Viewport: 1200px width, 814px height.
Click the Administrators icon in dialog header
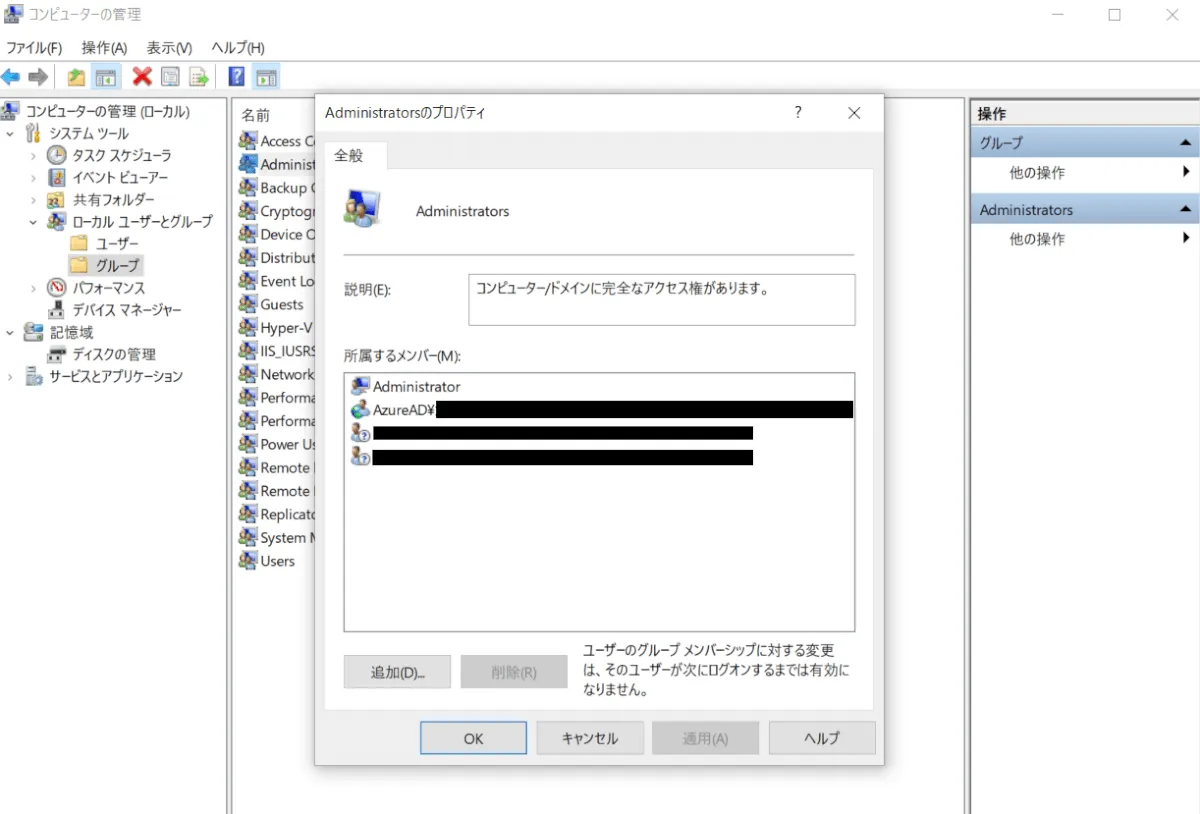point(361,207)
